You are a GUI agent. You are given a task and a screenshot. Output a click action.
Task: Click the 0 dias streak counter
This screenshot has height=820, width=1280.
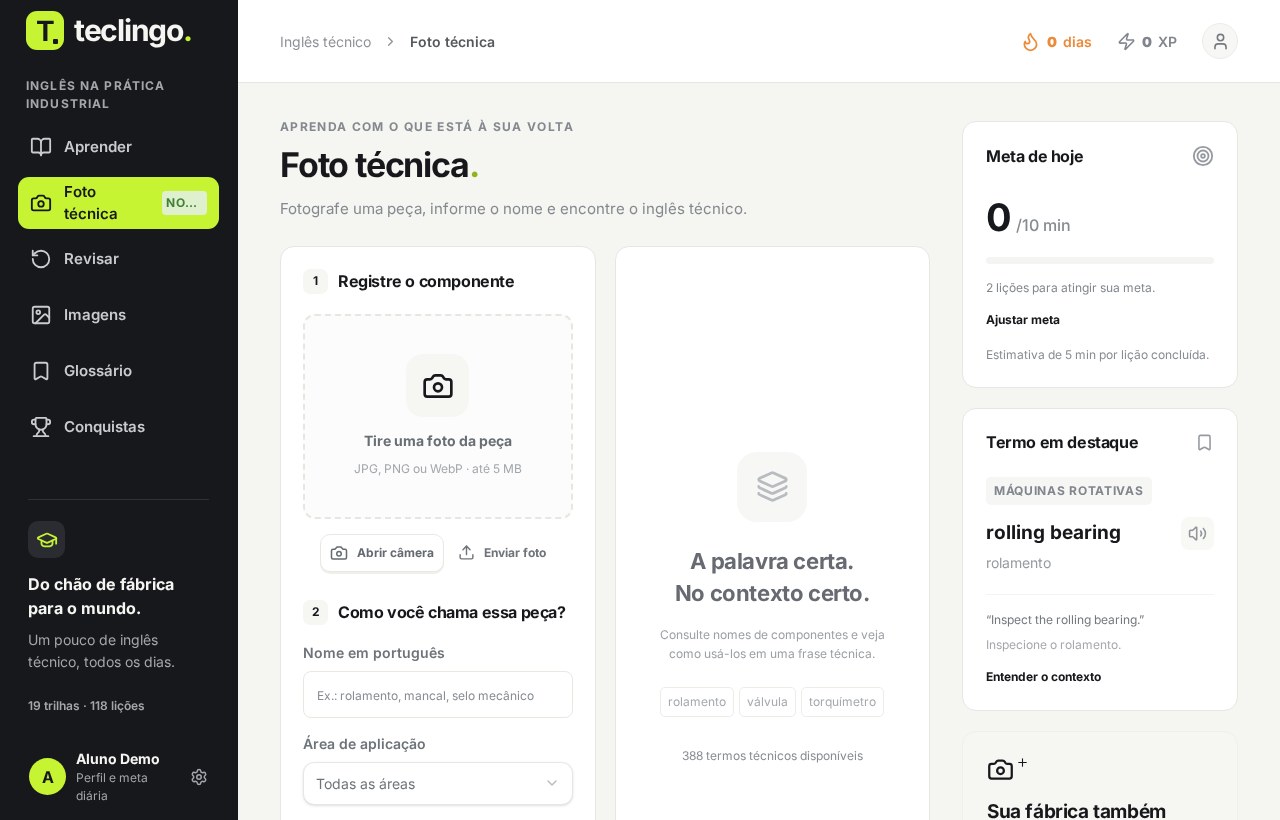1057,42
